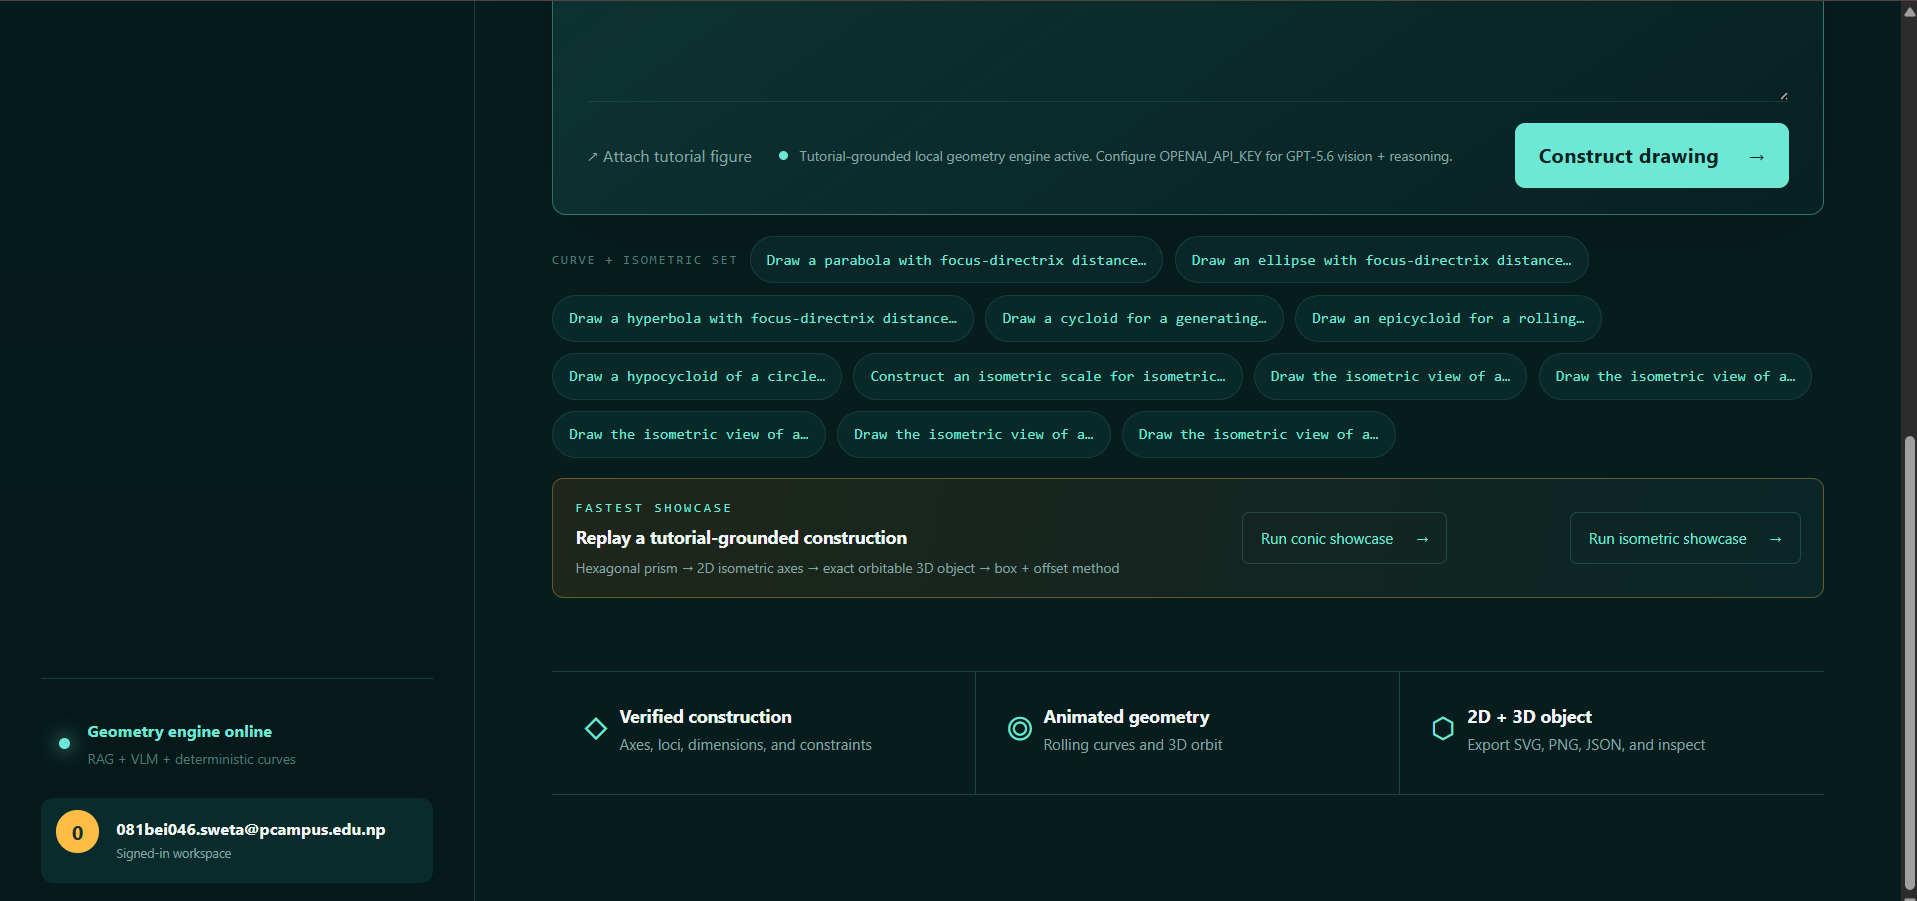Click the hexagon 2D + 3D object icon

pos(1443,729)
